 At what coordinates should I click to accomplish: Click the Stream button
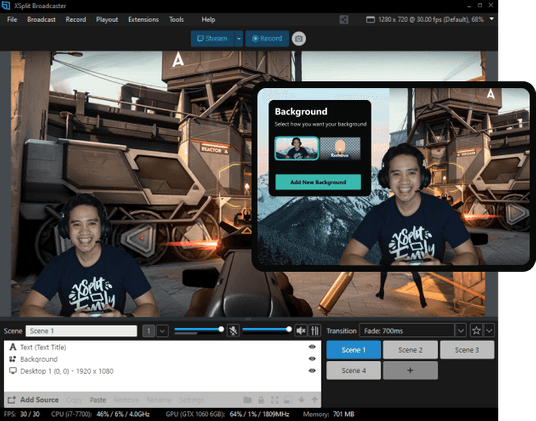click(212, 39)
